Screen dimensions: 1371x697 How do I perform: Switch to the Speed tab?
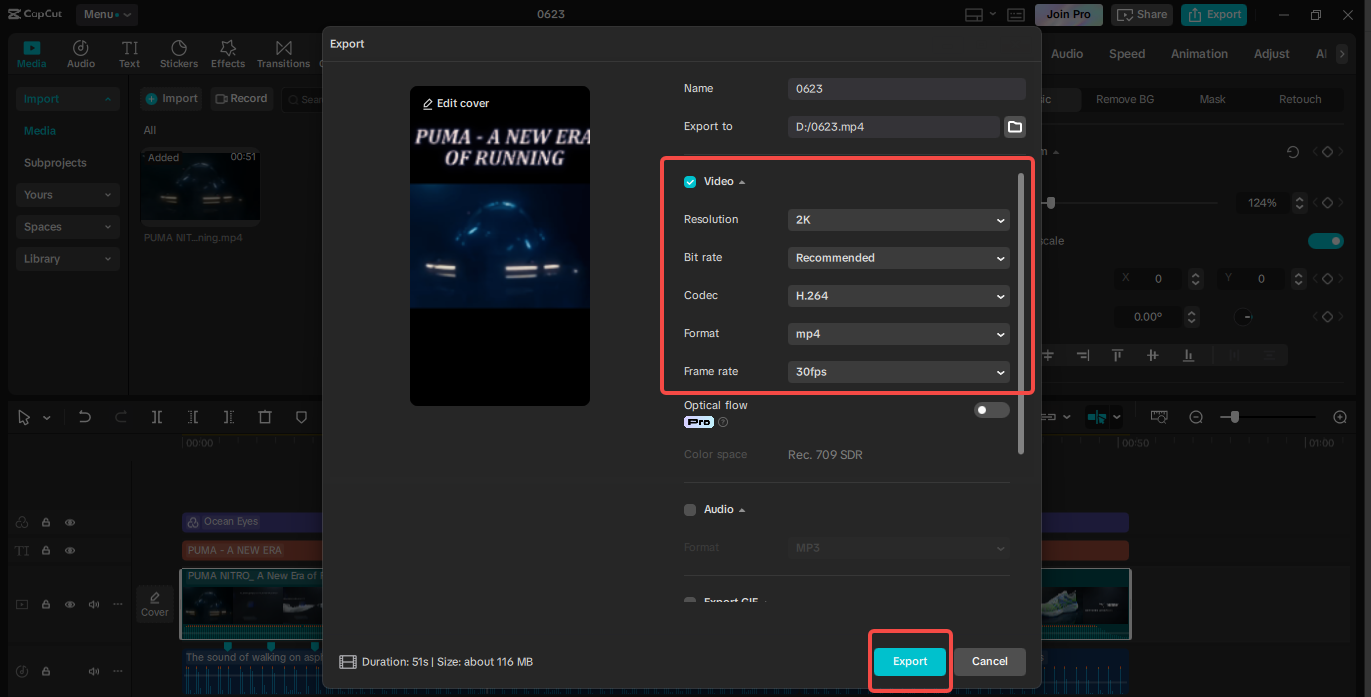[x=1127, y=54]
